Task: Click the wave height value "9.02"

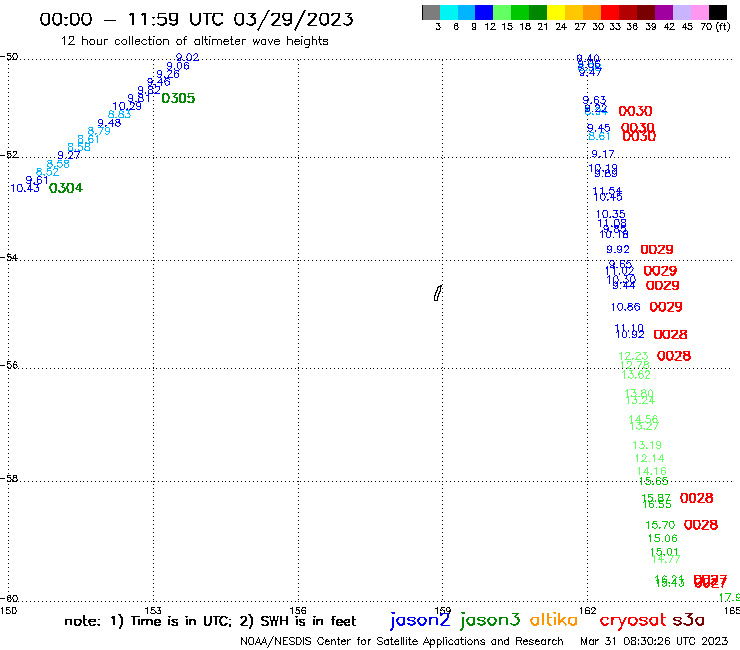Action: (x=187, y=57)
